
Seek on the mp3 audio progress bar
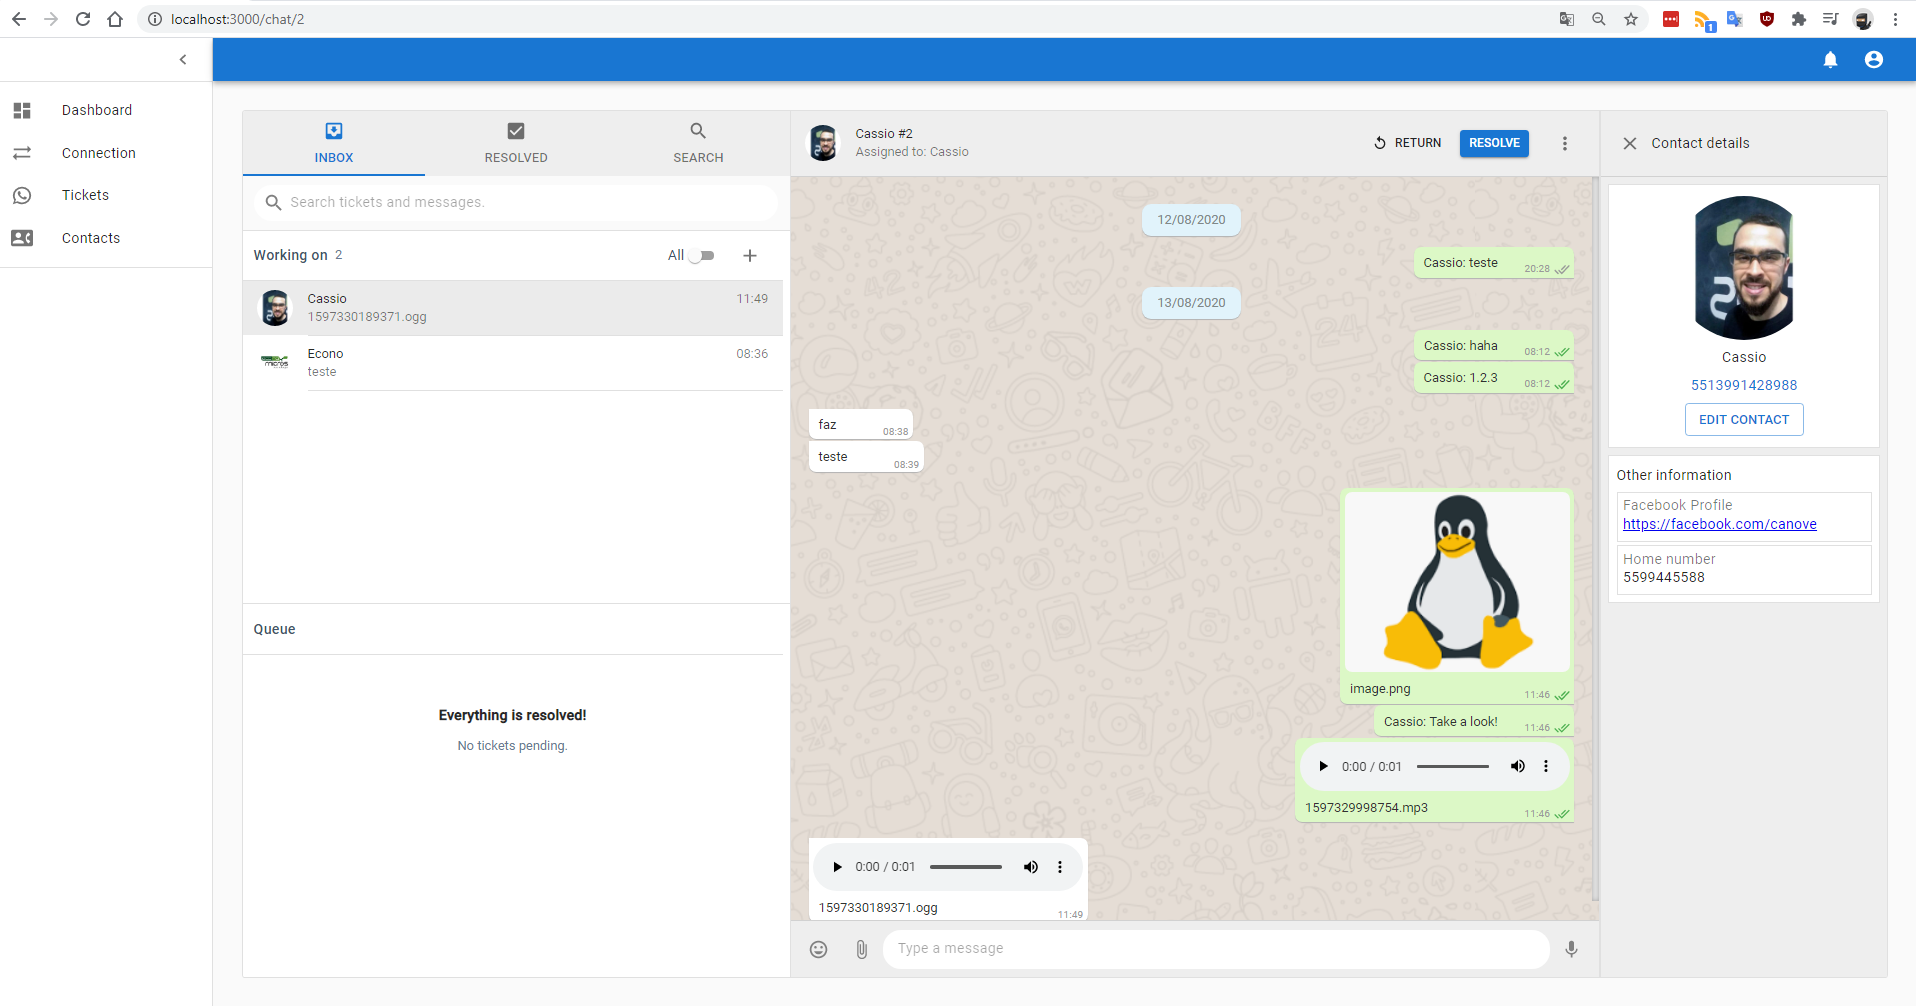tap(1452, 766)
